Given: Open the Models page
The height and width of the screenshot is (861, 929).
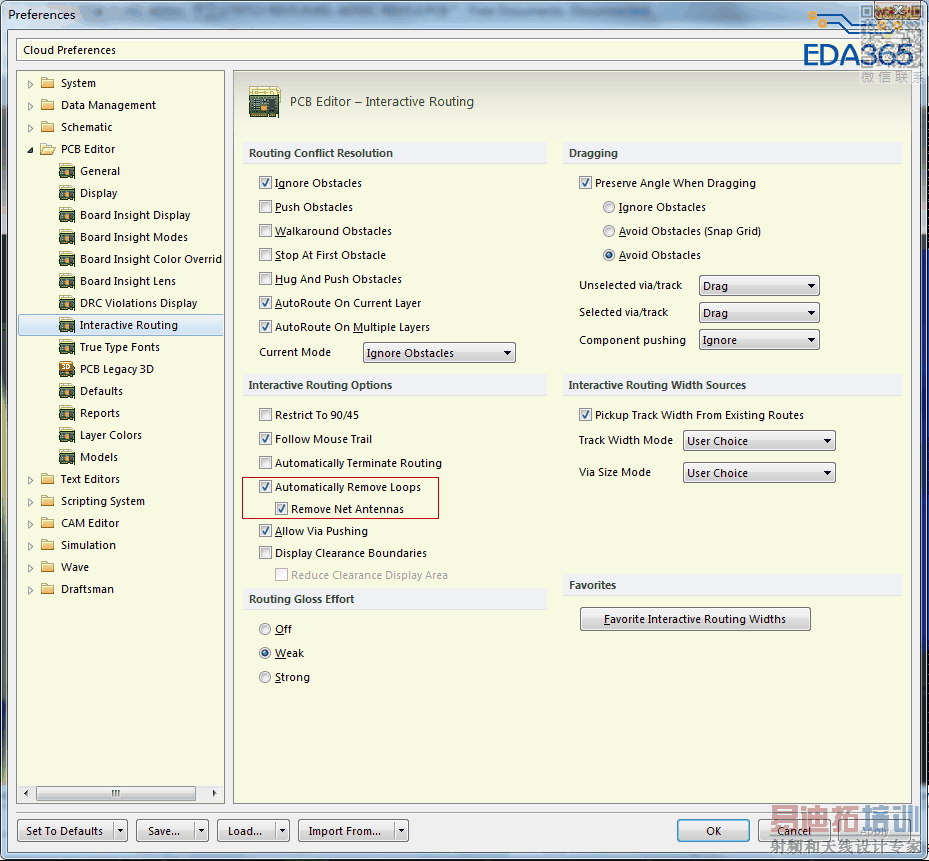Looking at the screenshot, I should [99, 457].
